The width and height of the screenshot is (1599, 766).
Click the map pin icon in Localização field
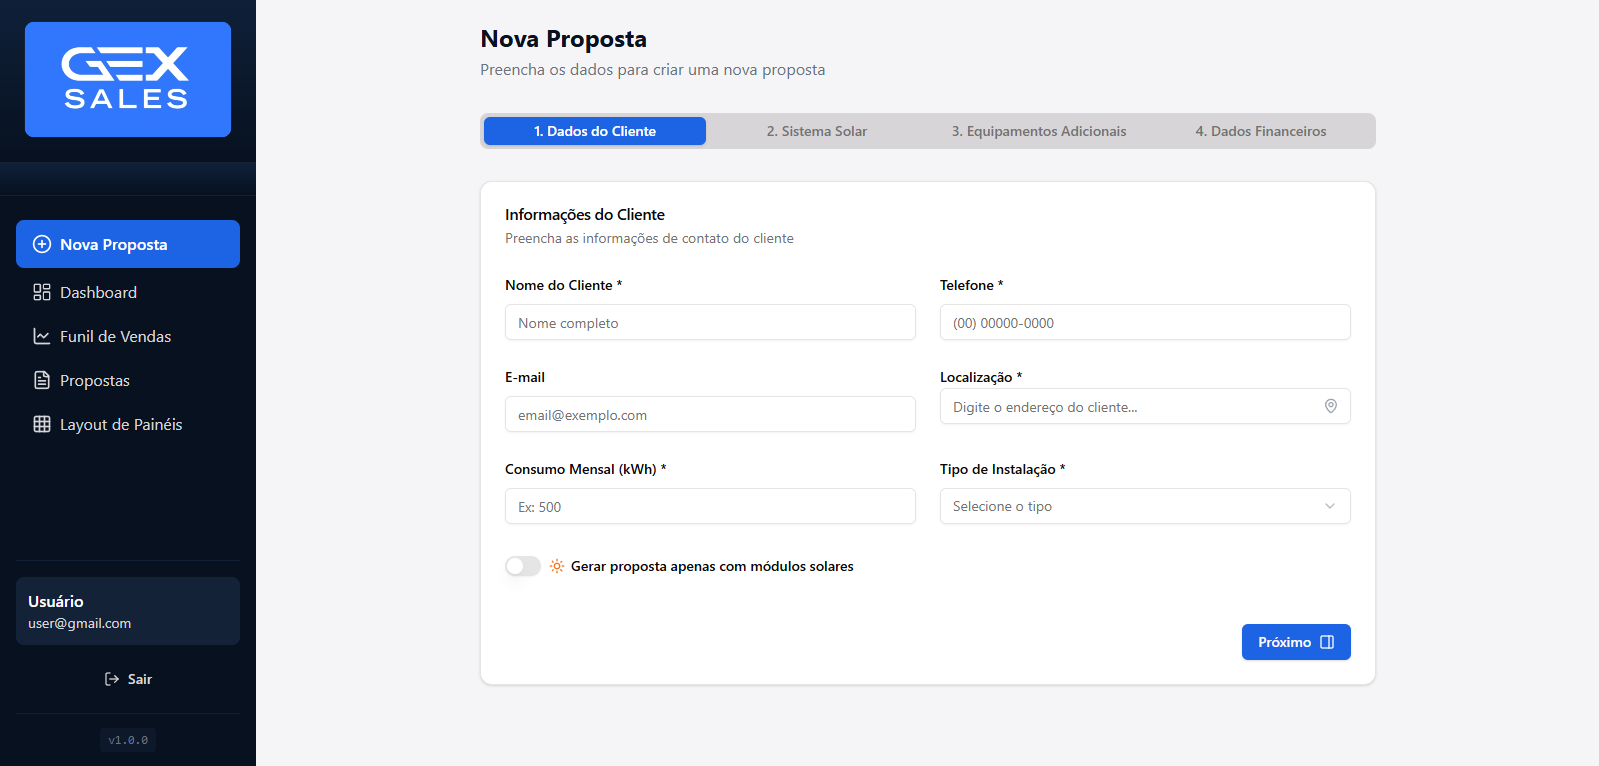[x=1330, y=406]
